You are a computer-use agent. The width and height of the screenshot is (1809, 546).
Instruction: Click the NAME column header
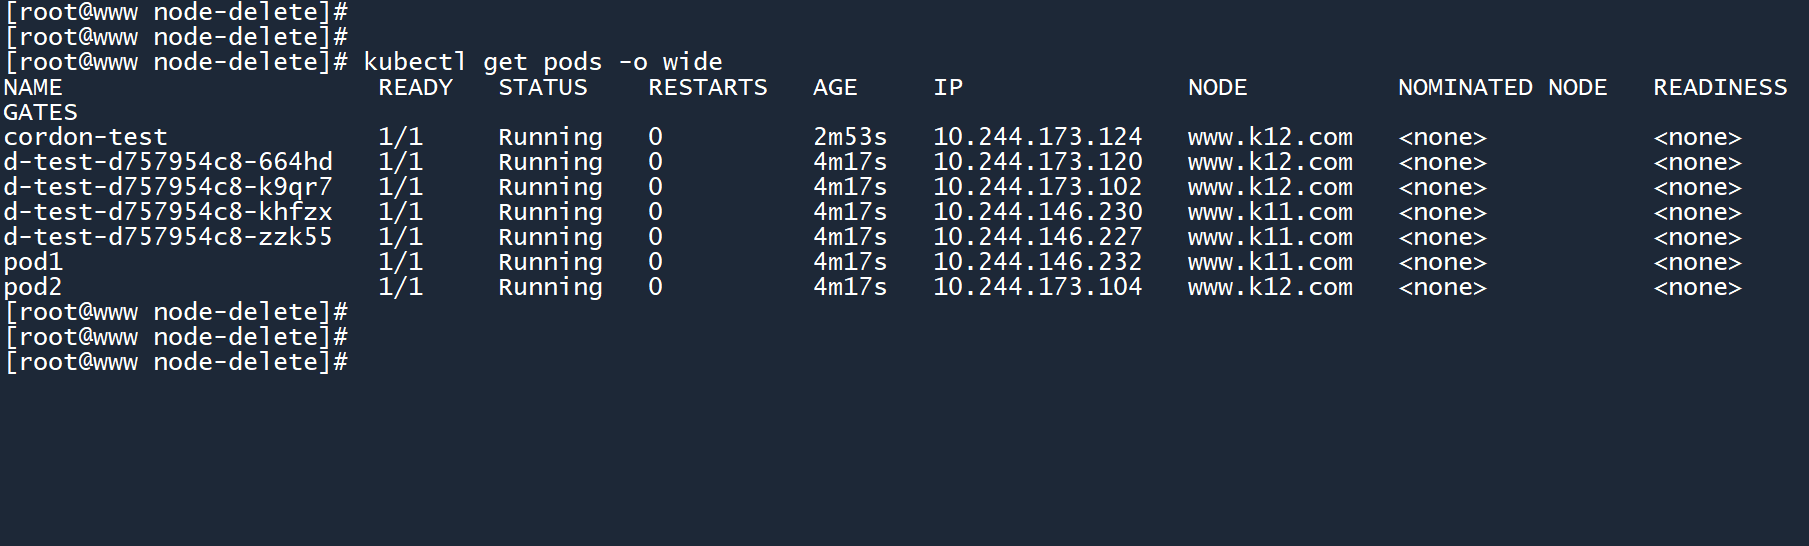tap(33, 88)
